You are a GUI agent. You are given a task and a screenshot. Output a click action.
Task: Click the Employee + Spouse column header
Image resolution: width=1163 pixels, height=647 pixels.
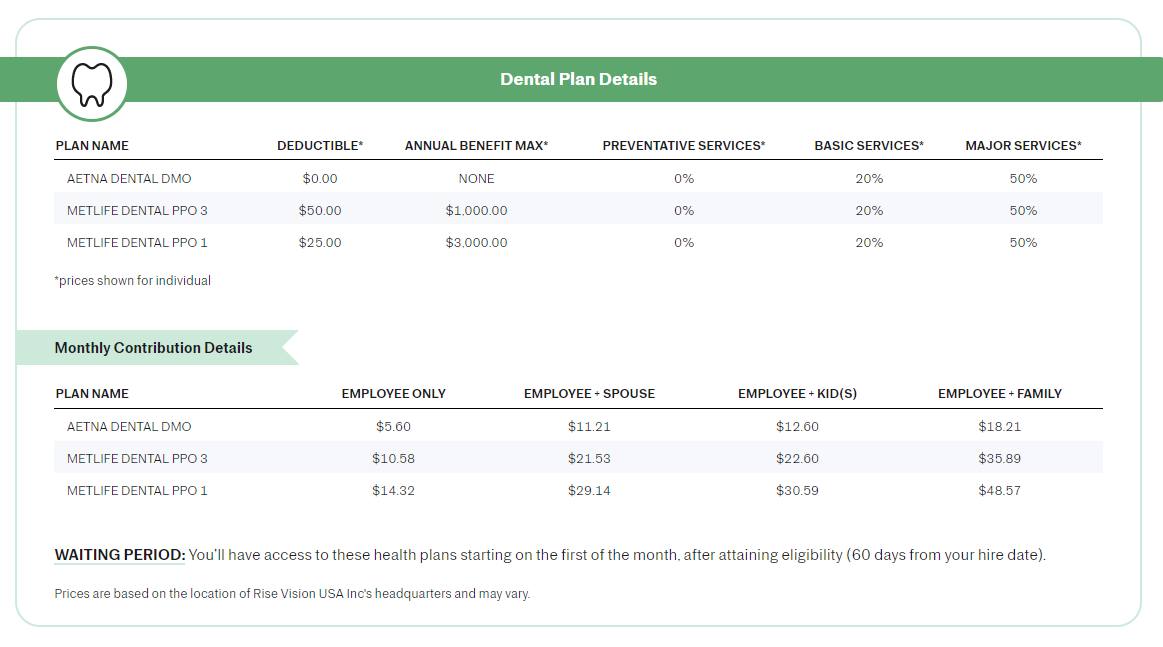589,394
